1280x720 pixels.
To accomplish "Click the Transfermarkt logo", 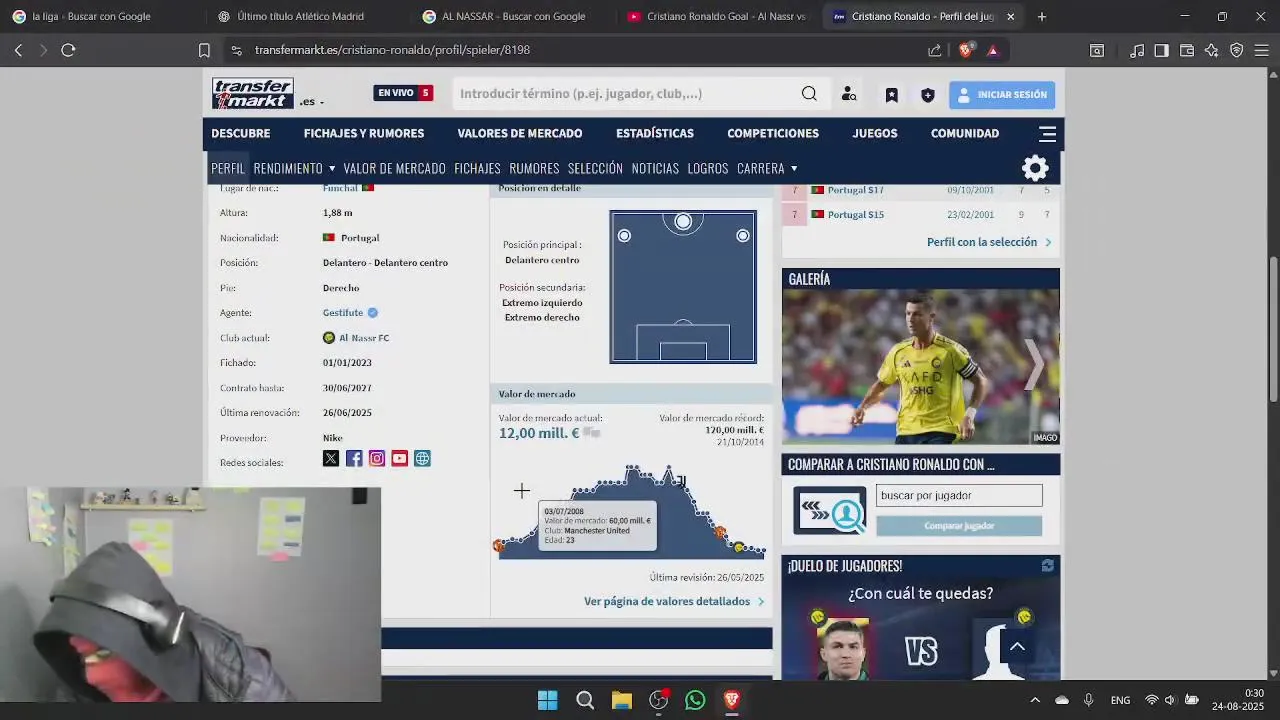I will pos(252,93).
